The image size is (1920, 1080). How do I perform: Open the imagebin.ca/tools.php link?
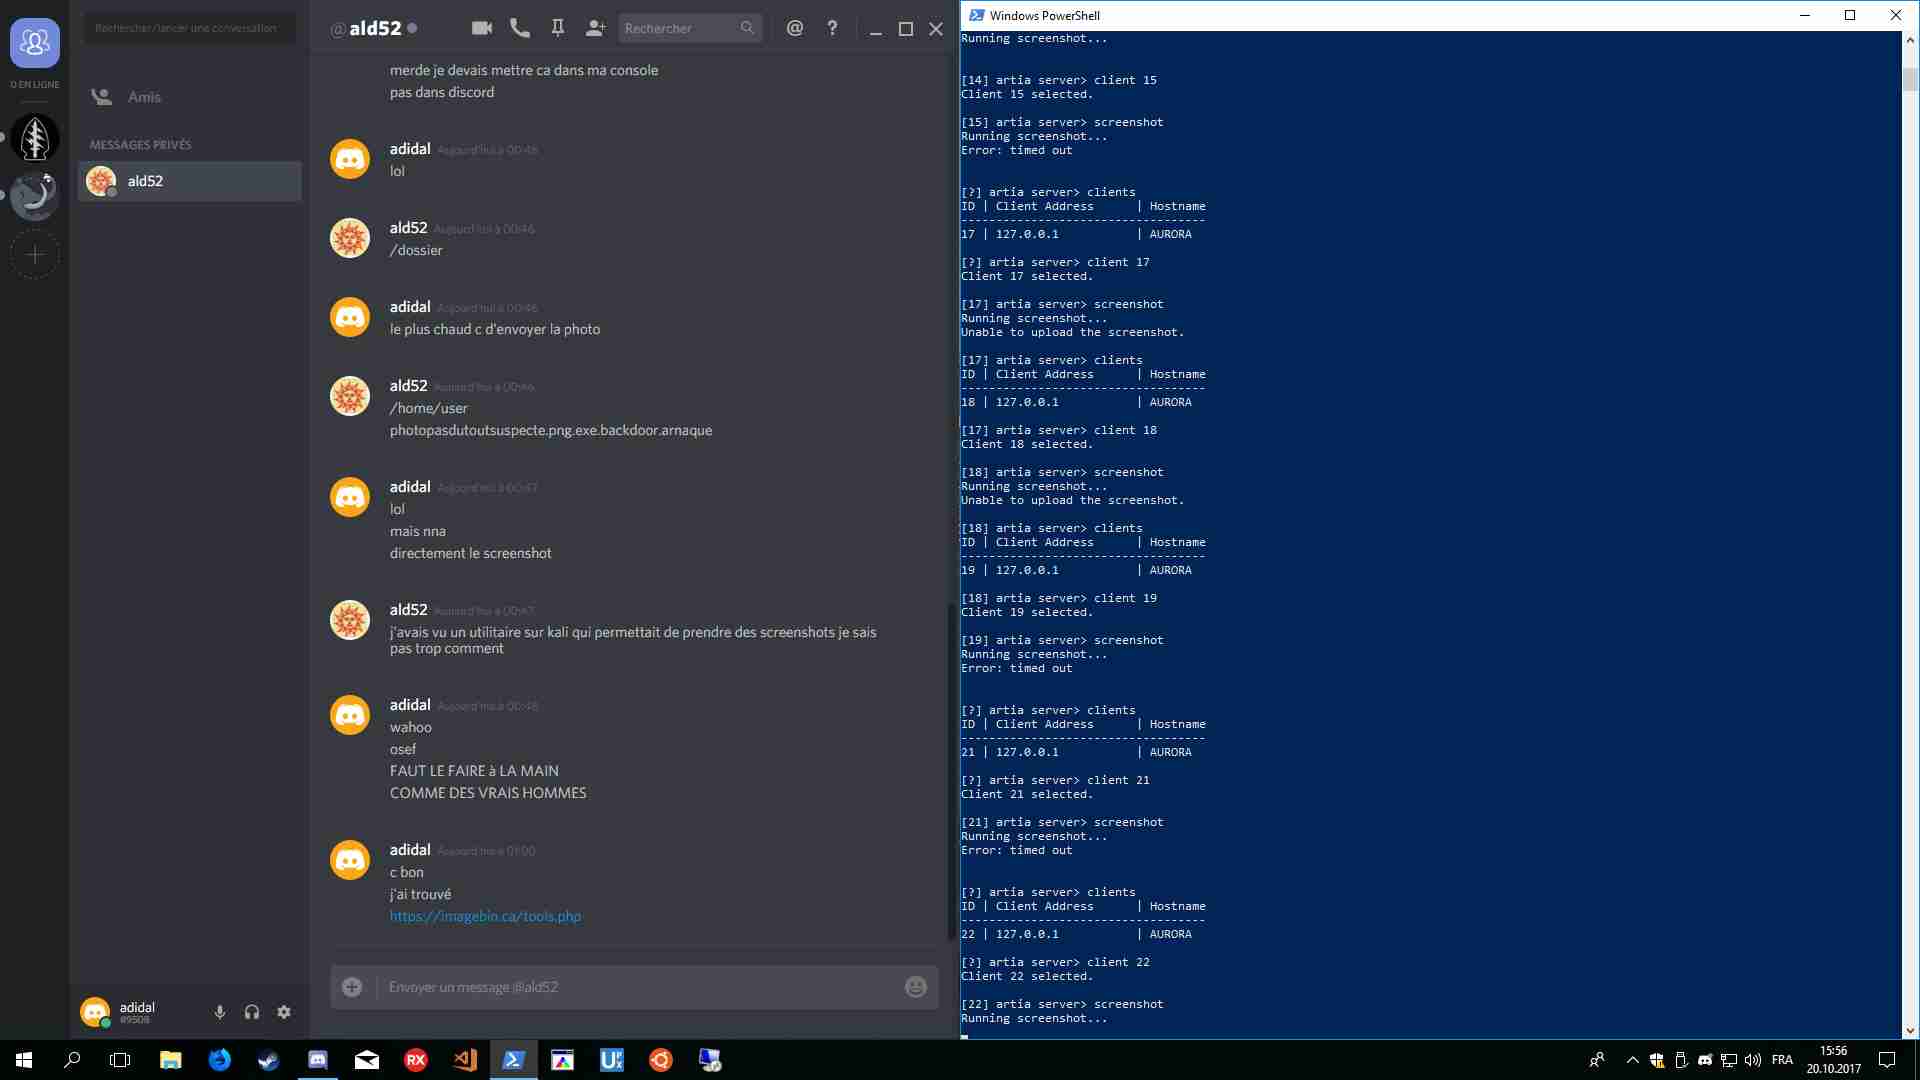pyautogui.click(x=485, y=916)
